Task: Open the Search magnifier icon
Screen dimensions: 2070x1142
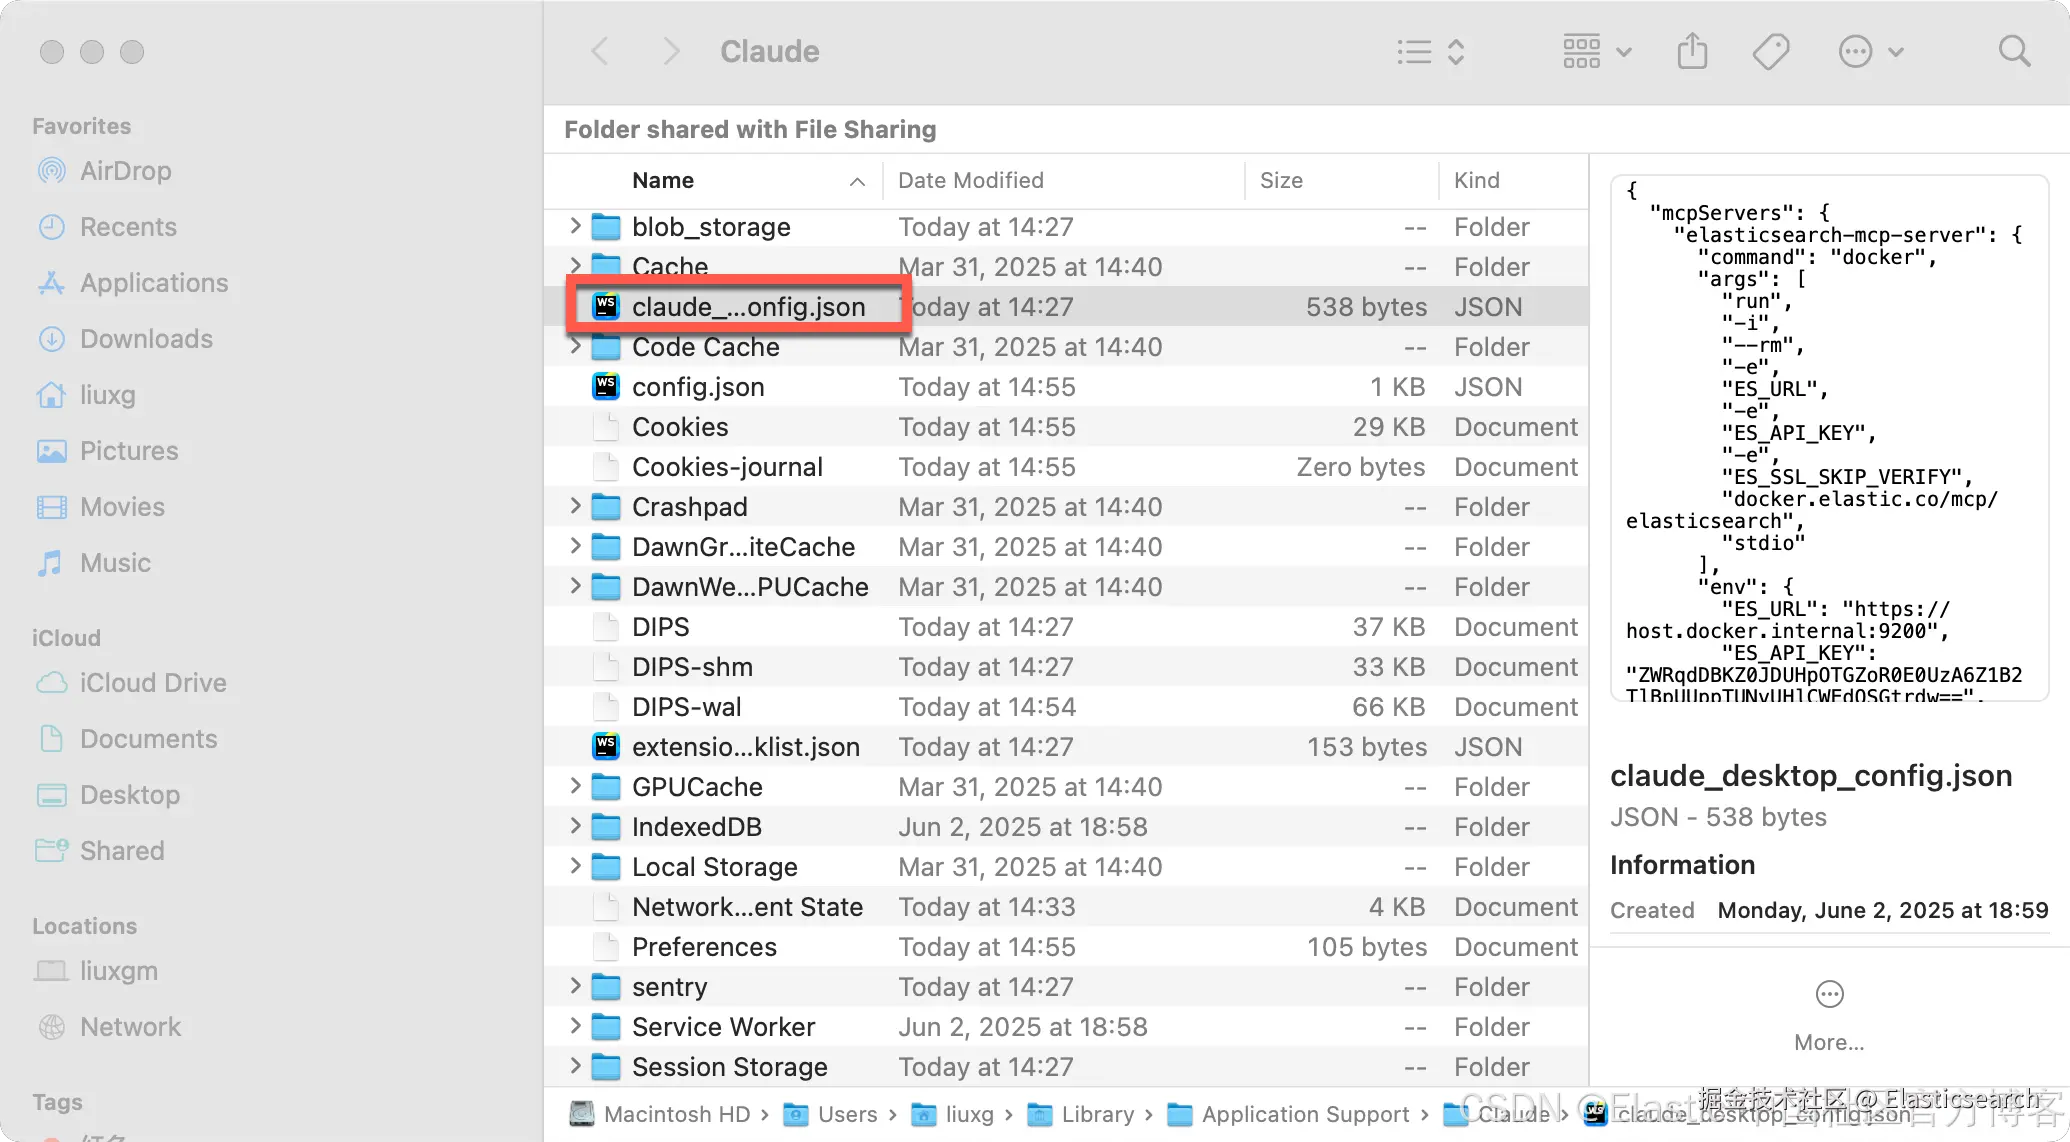Action: coord(2014,51)
